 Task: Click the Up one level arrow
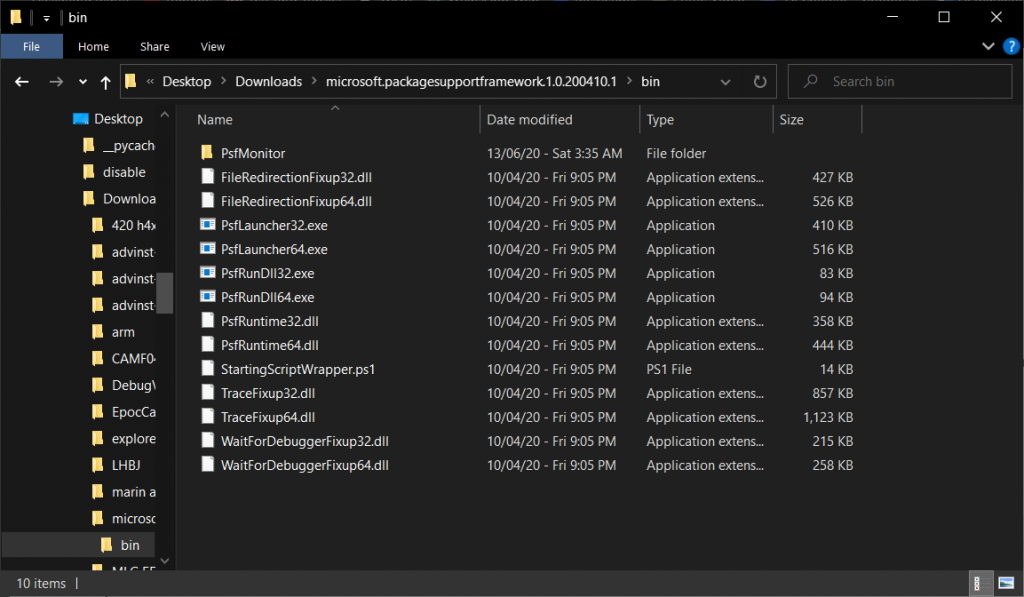[106, 82]
